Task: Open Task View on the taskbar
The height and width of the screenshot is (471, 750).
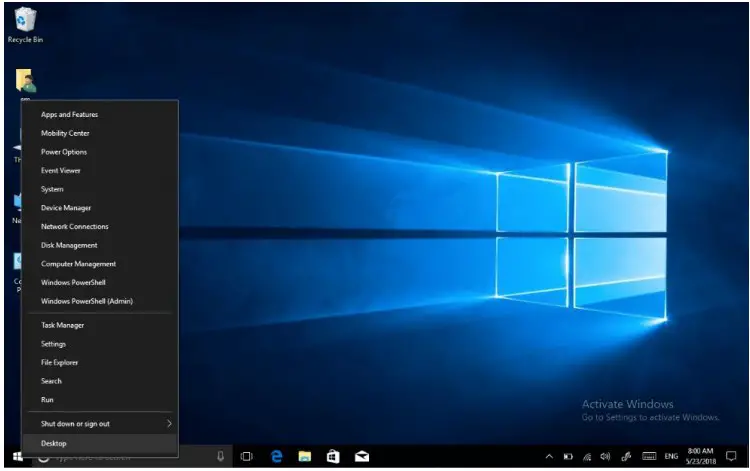Action: point(247,457)
